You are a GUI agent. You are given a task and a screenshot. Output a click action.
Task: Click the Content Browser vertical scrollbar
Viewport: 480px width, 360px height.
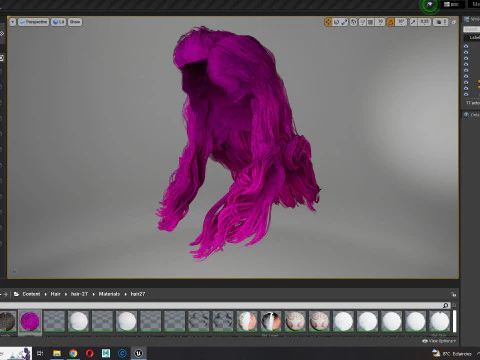click(454, 321)
